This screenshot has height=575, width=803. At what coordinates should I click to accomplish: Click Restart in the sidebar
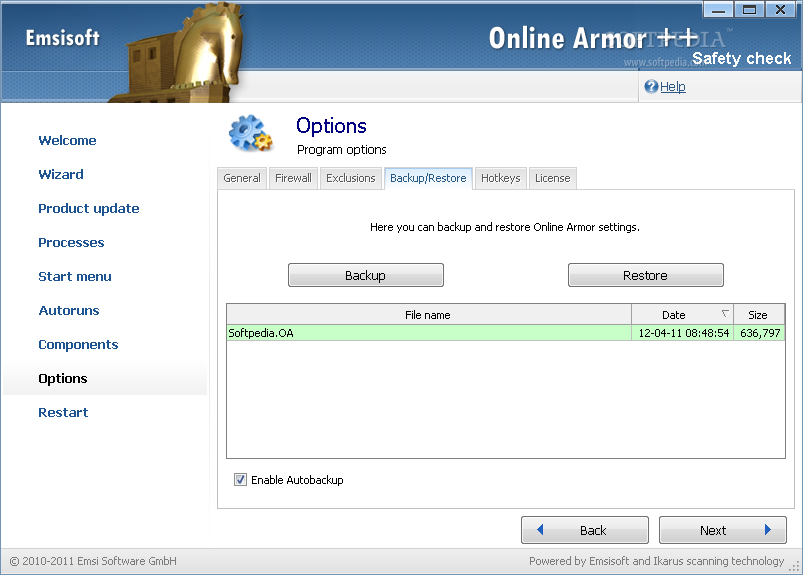[x=63, y=412]
